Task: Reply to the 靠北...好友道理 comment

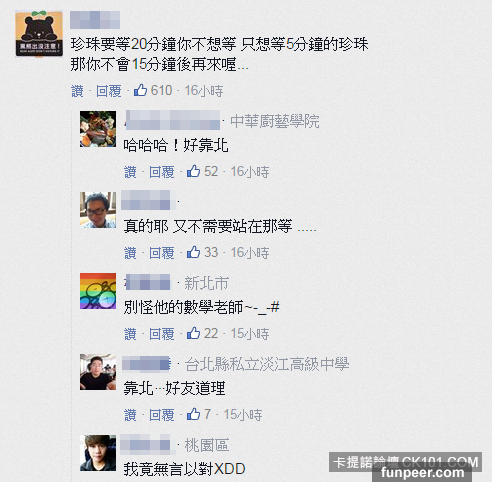Action: pos(162,415)
